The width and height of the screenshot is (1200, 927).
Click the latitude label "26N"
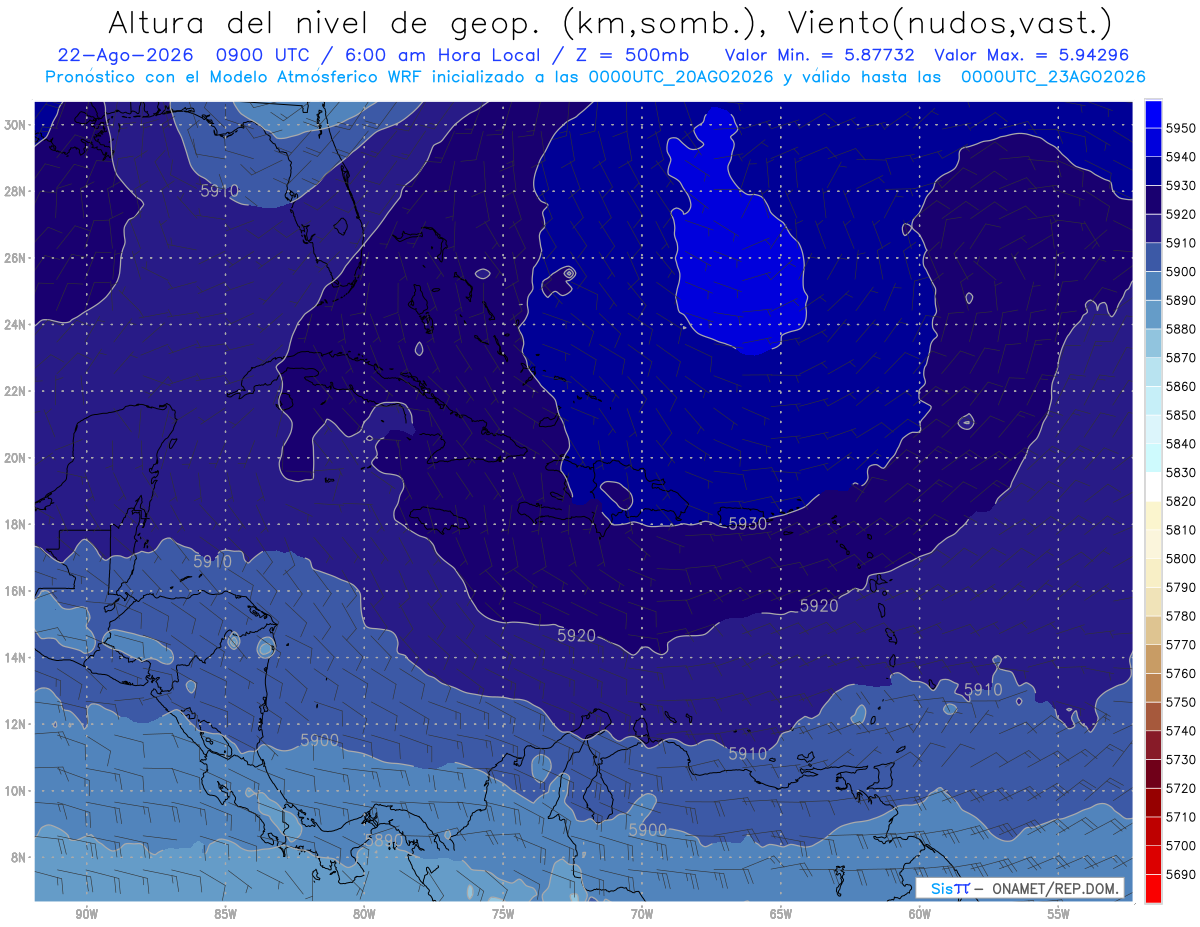coord(15,258)
